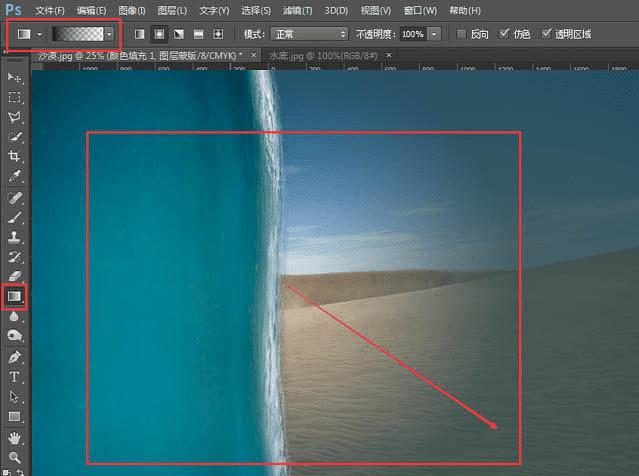This screenshot has height=476, width=639.
Task: Enable the 反向 (Reverse) checkbox
Action: 461,34
